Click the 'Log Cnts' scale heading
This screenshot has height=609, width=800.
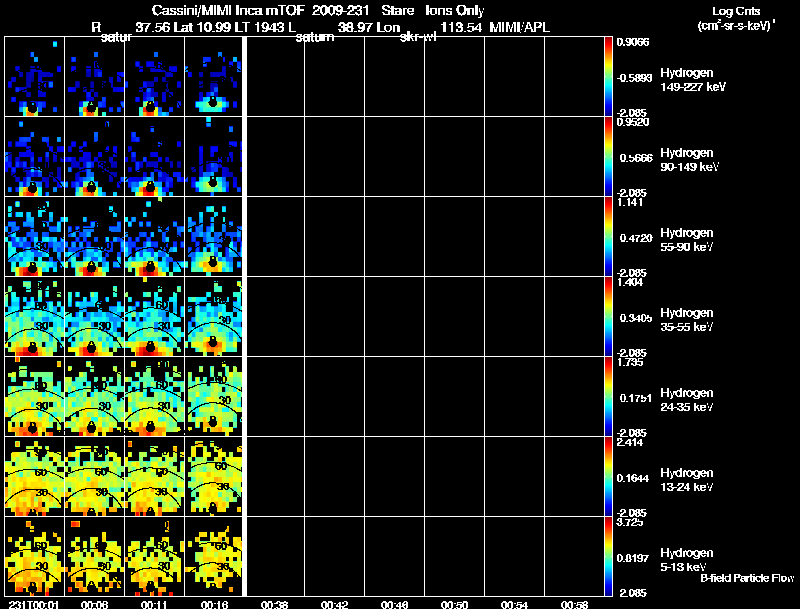tap(736, 11)
